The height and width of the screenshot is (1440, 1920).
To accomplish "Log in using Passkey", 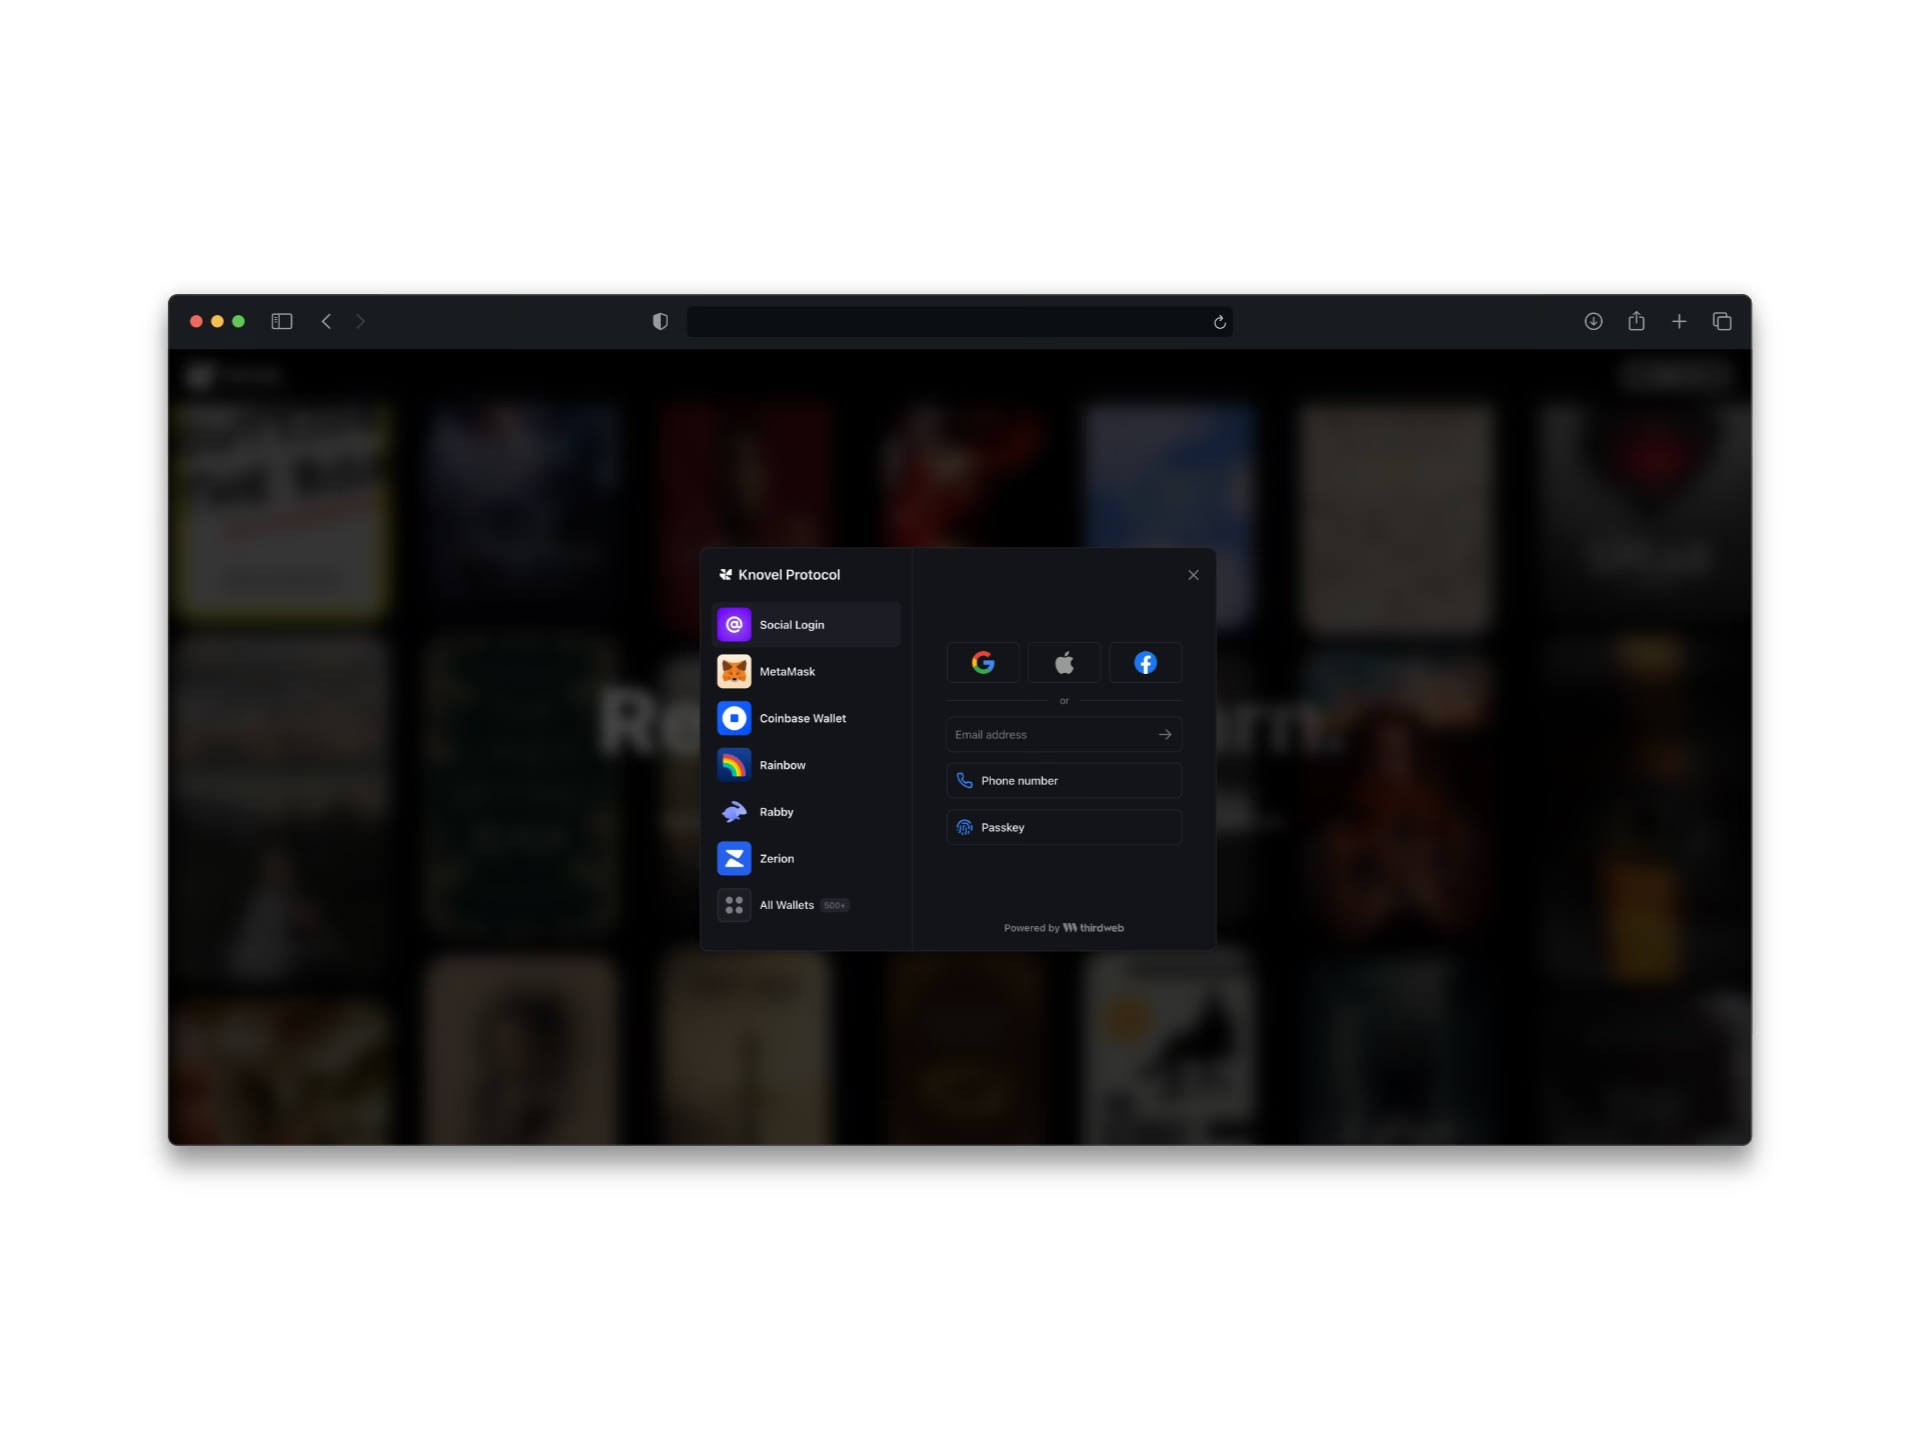I will pyautogui.click(x=1064, y=827).
